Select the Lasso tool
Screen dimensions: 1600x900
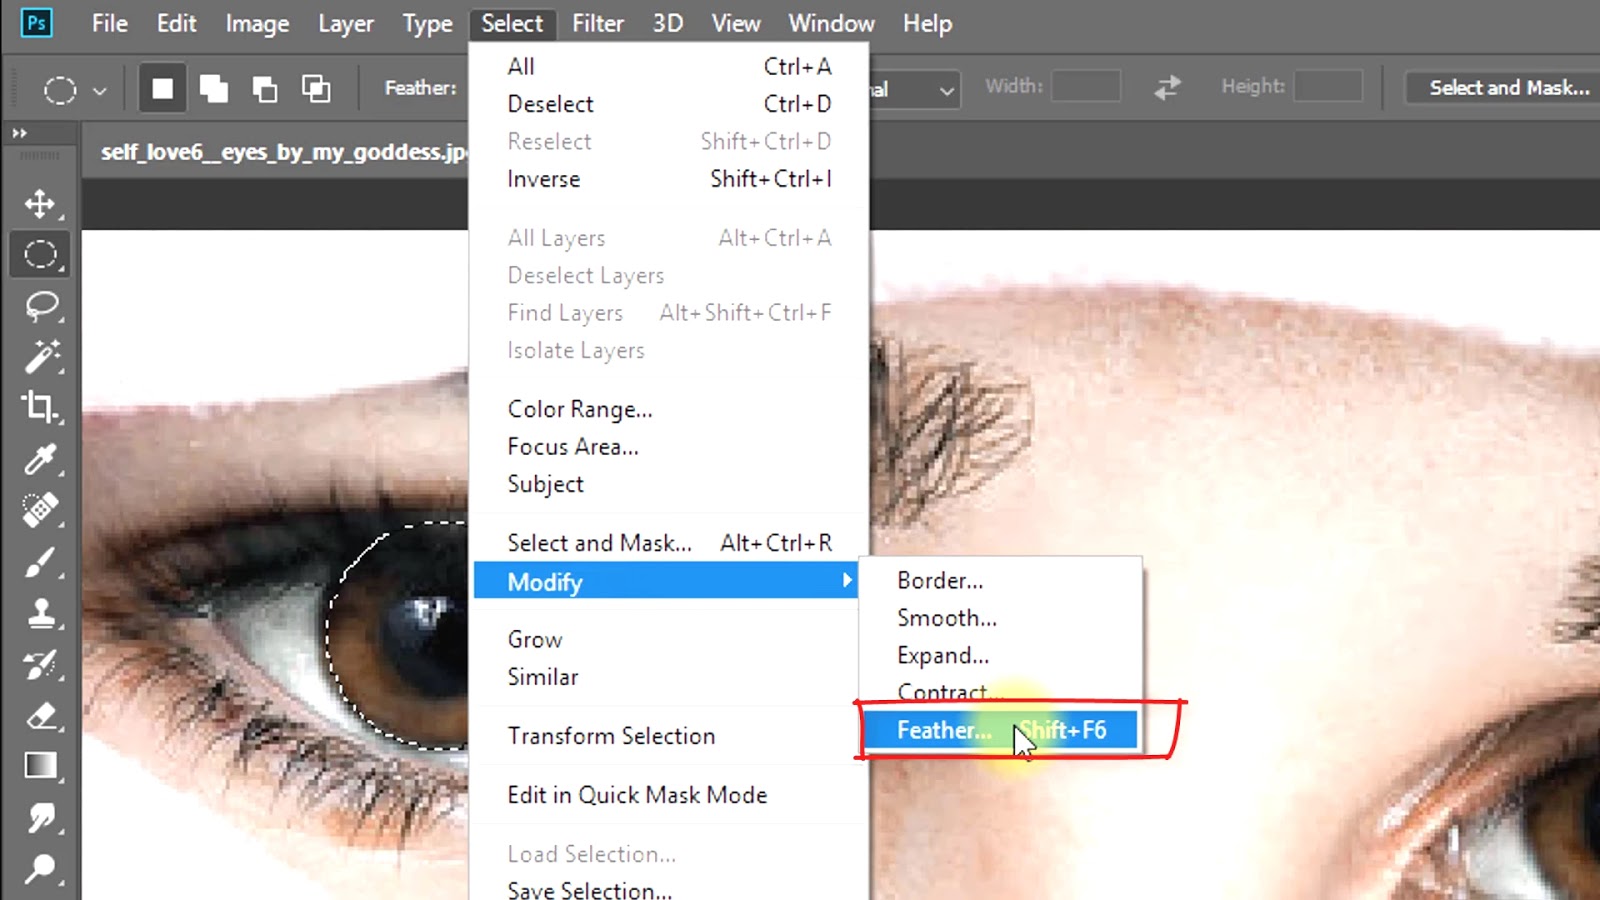tap(40, 305)
